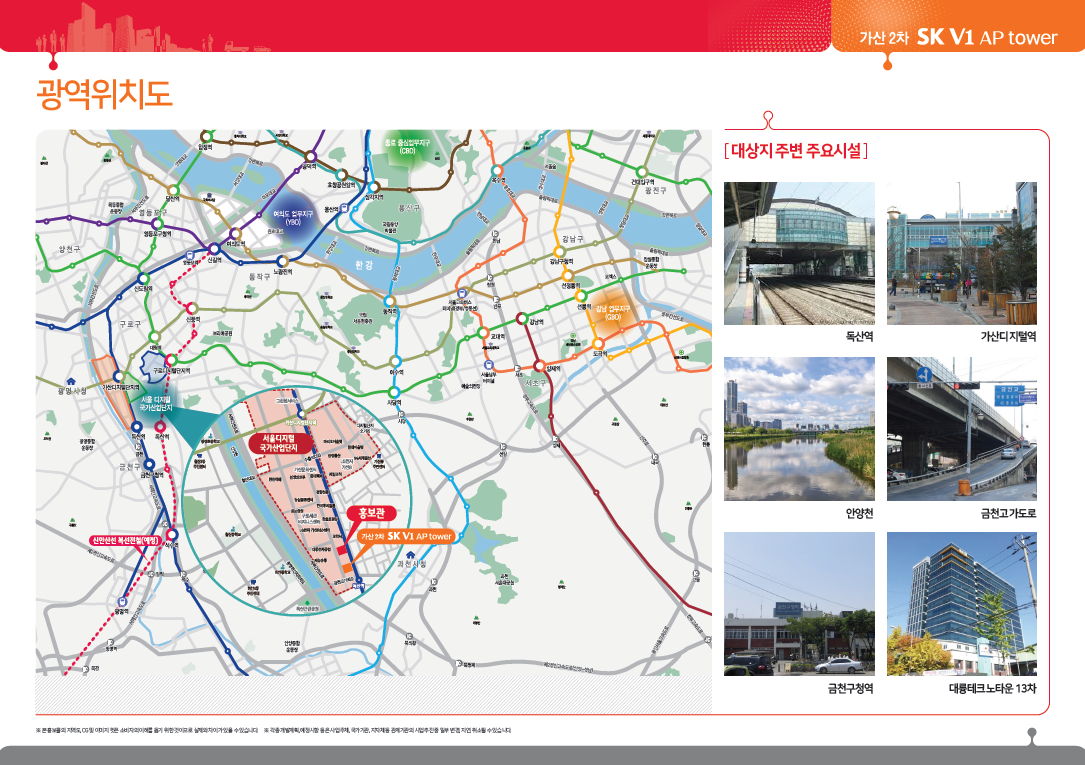Click the 강남구 district label
The image size is (1085, 765).
[572, 239]
